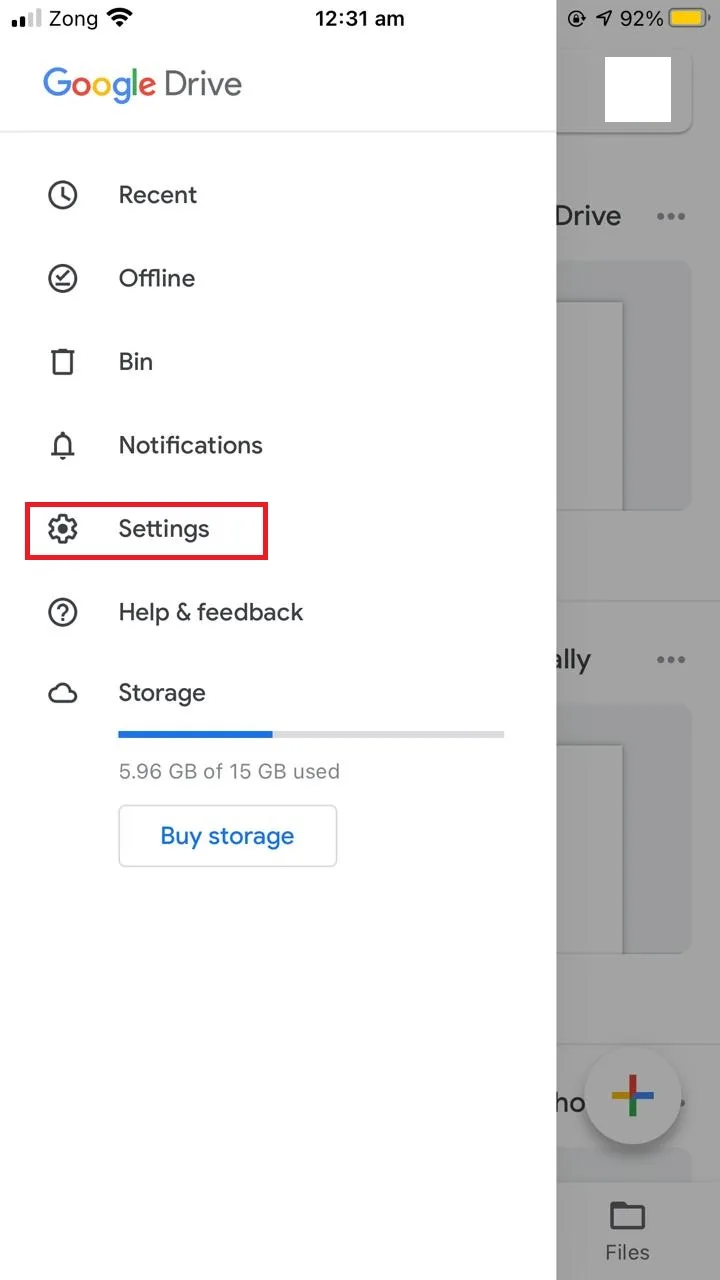Tap the storage usage progress bar

coord(311,735)
